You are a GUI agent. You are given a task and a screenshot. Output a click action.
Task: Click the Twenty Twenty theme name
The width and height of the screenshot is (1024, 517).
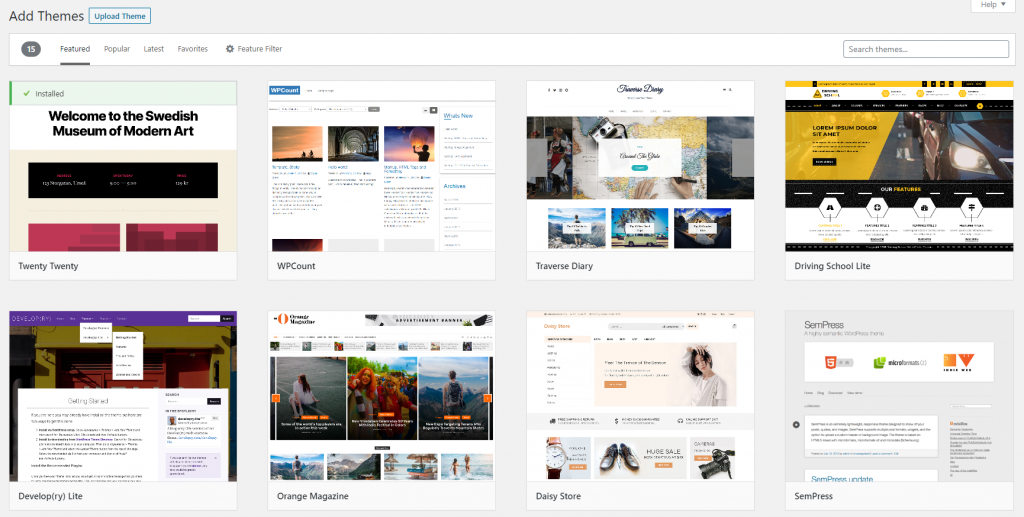[x=48, y=266]
